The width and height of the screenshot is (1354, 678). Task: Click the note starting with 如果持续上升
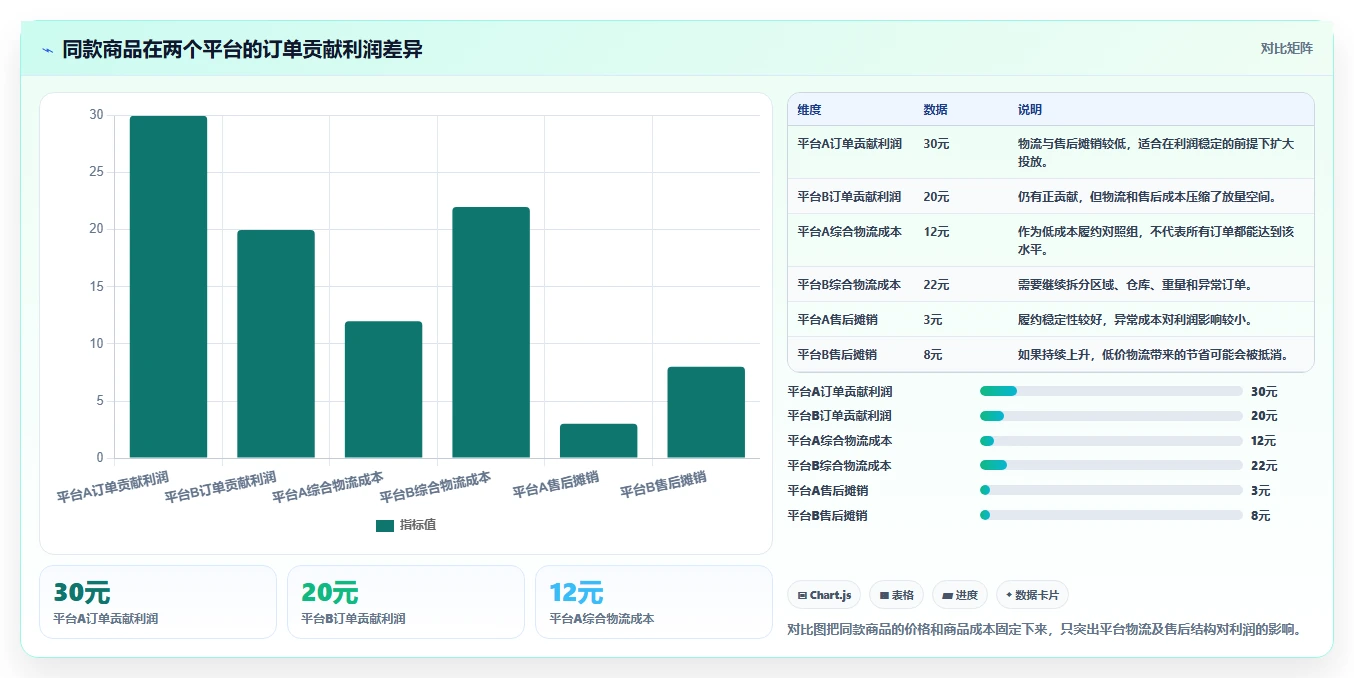coord(1153,355)
